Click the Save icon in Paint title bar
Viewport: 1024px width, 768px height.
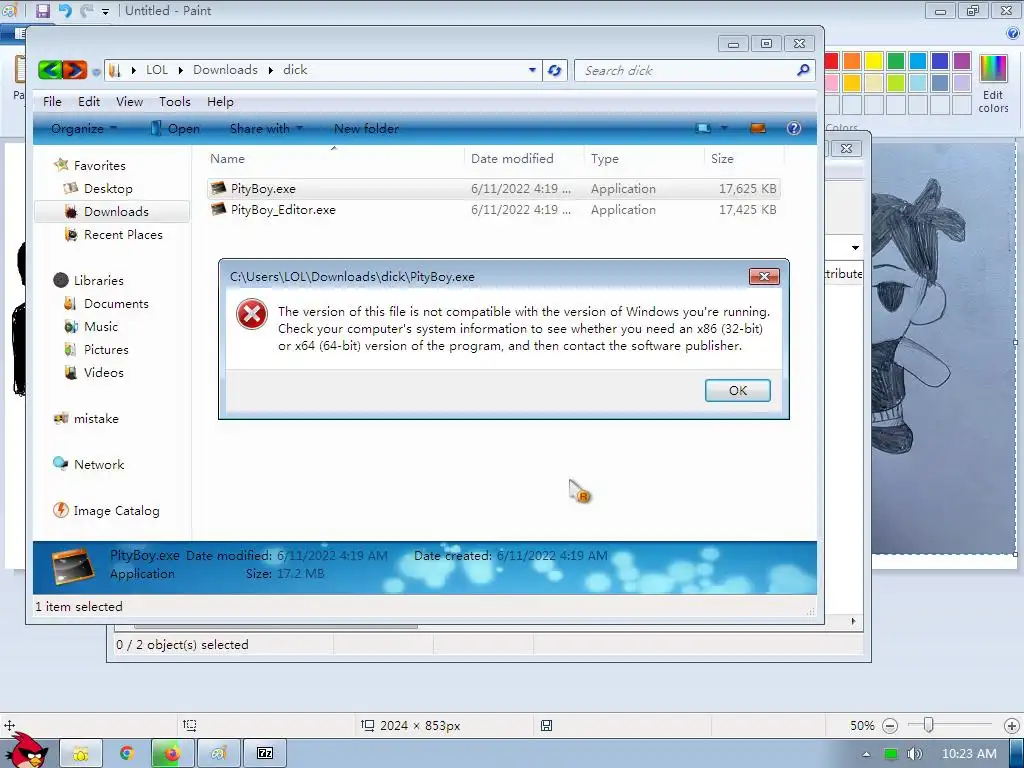[x=42, y=10]
